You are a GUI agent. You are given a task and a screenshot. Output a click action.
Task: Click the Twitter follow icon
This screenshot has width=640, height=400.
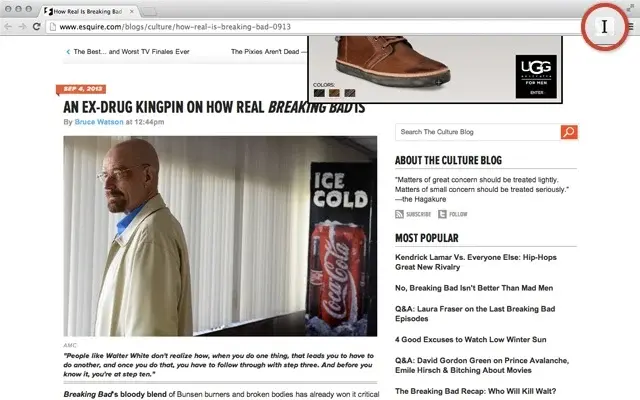[442, 214]
